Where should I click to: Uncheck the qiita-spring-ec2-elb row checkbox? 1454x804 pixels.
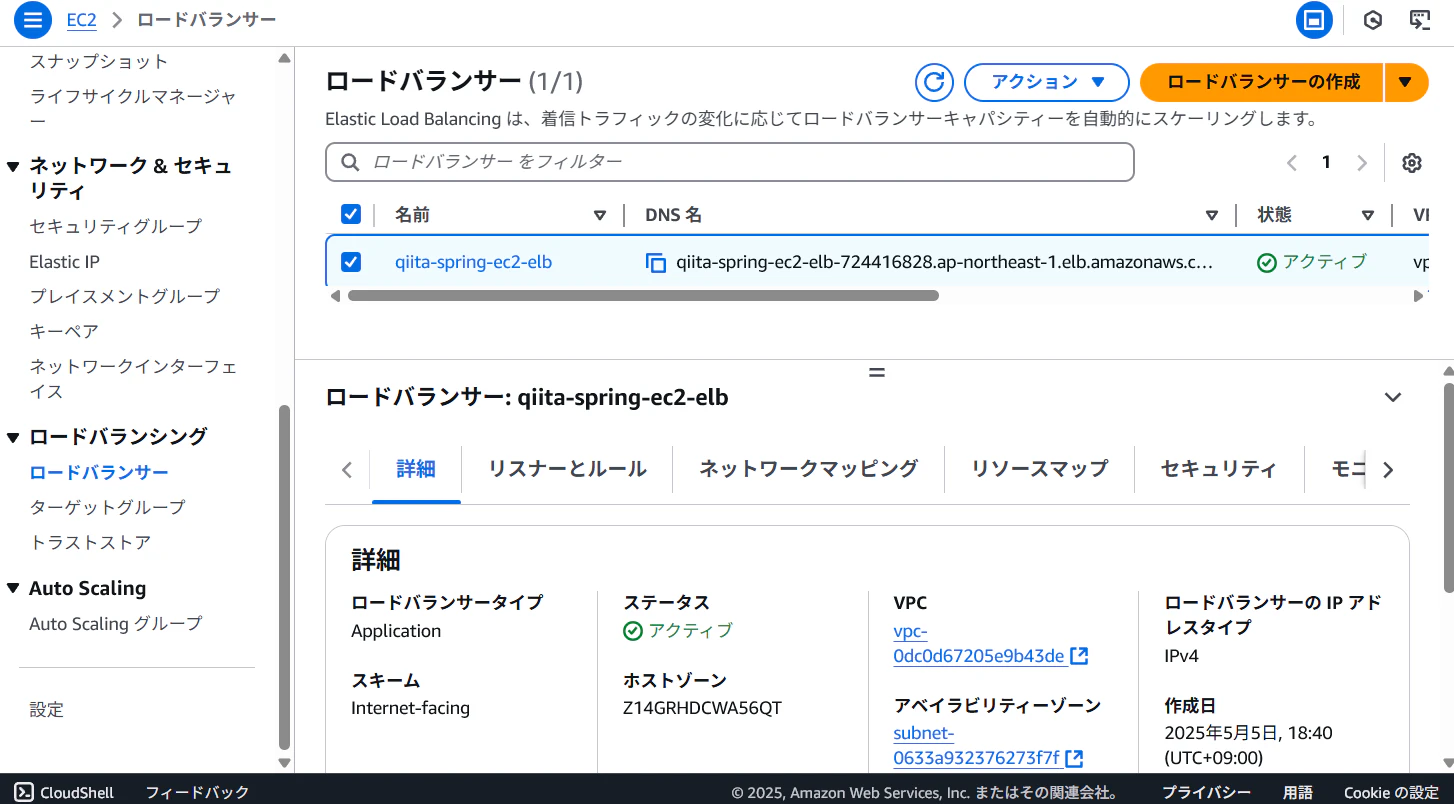pos(351,262)
